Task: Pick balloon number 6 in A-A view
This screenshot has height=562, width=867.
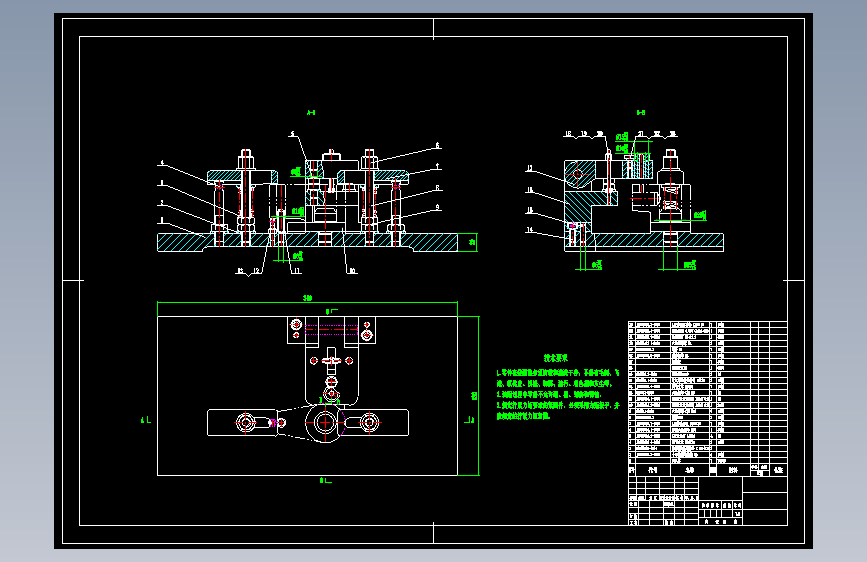Action: tap(437, 145)
